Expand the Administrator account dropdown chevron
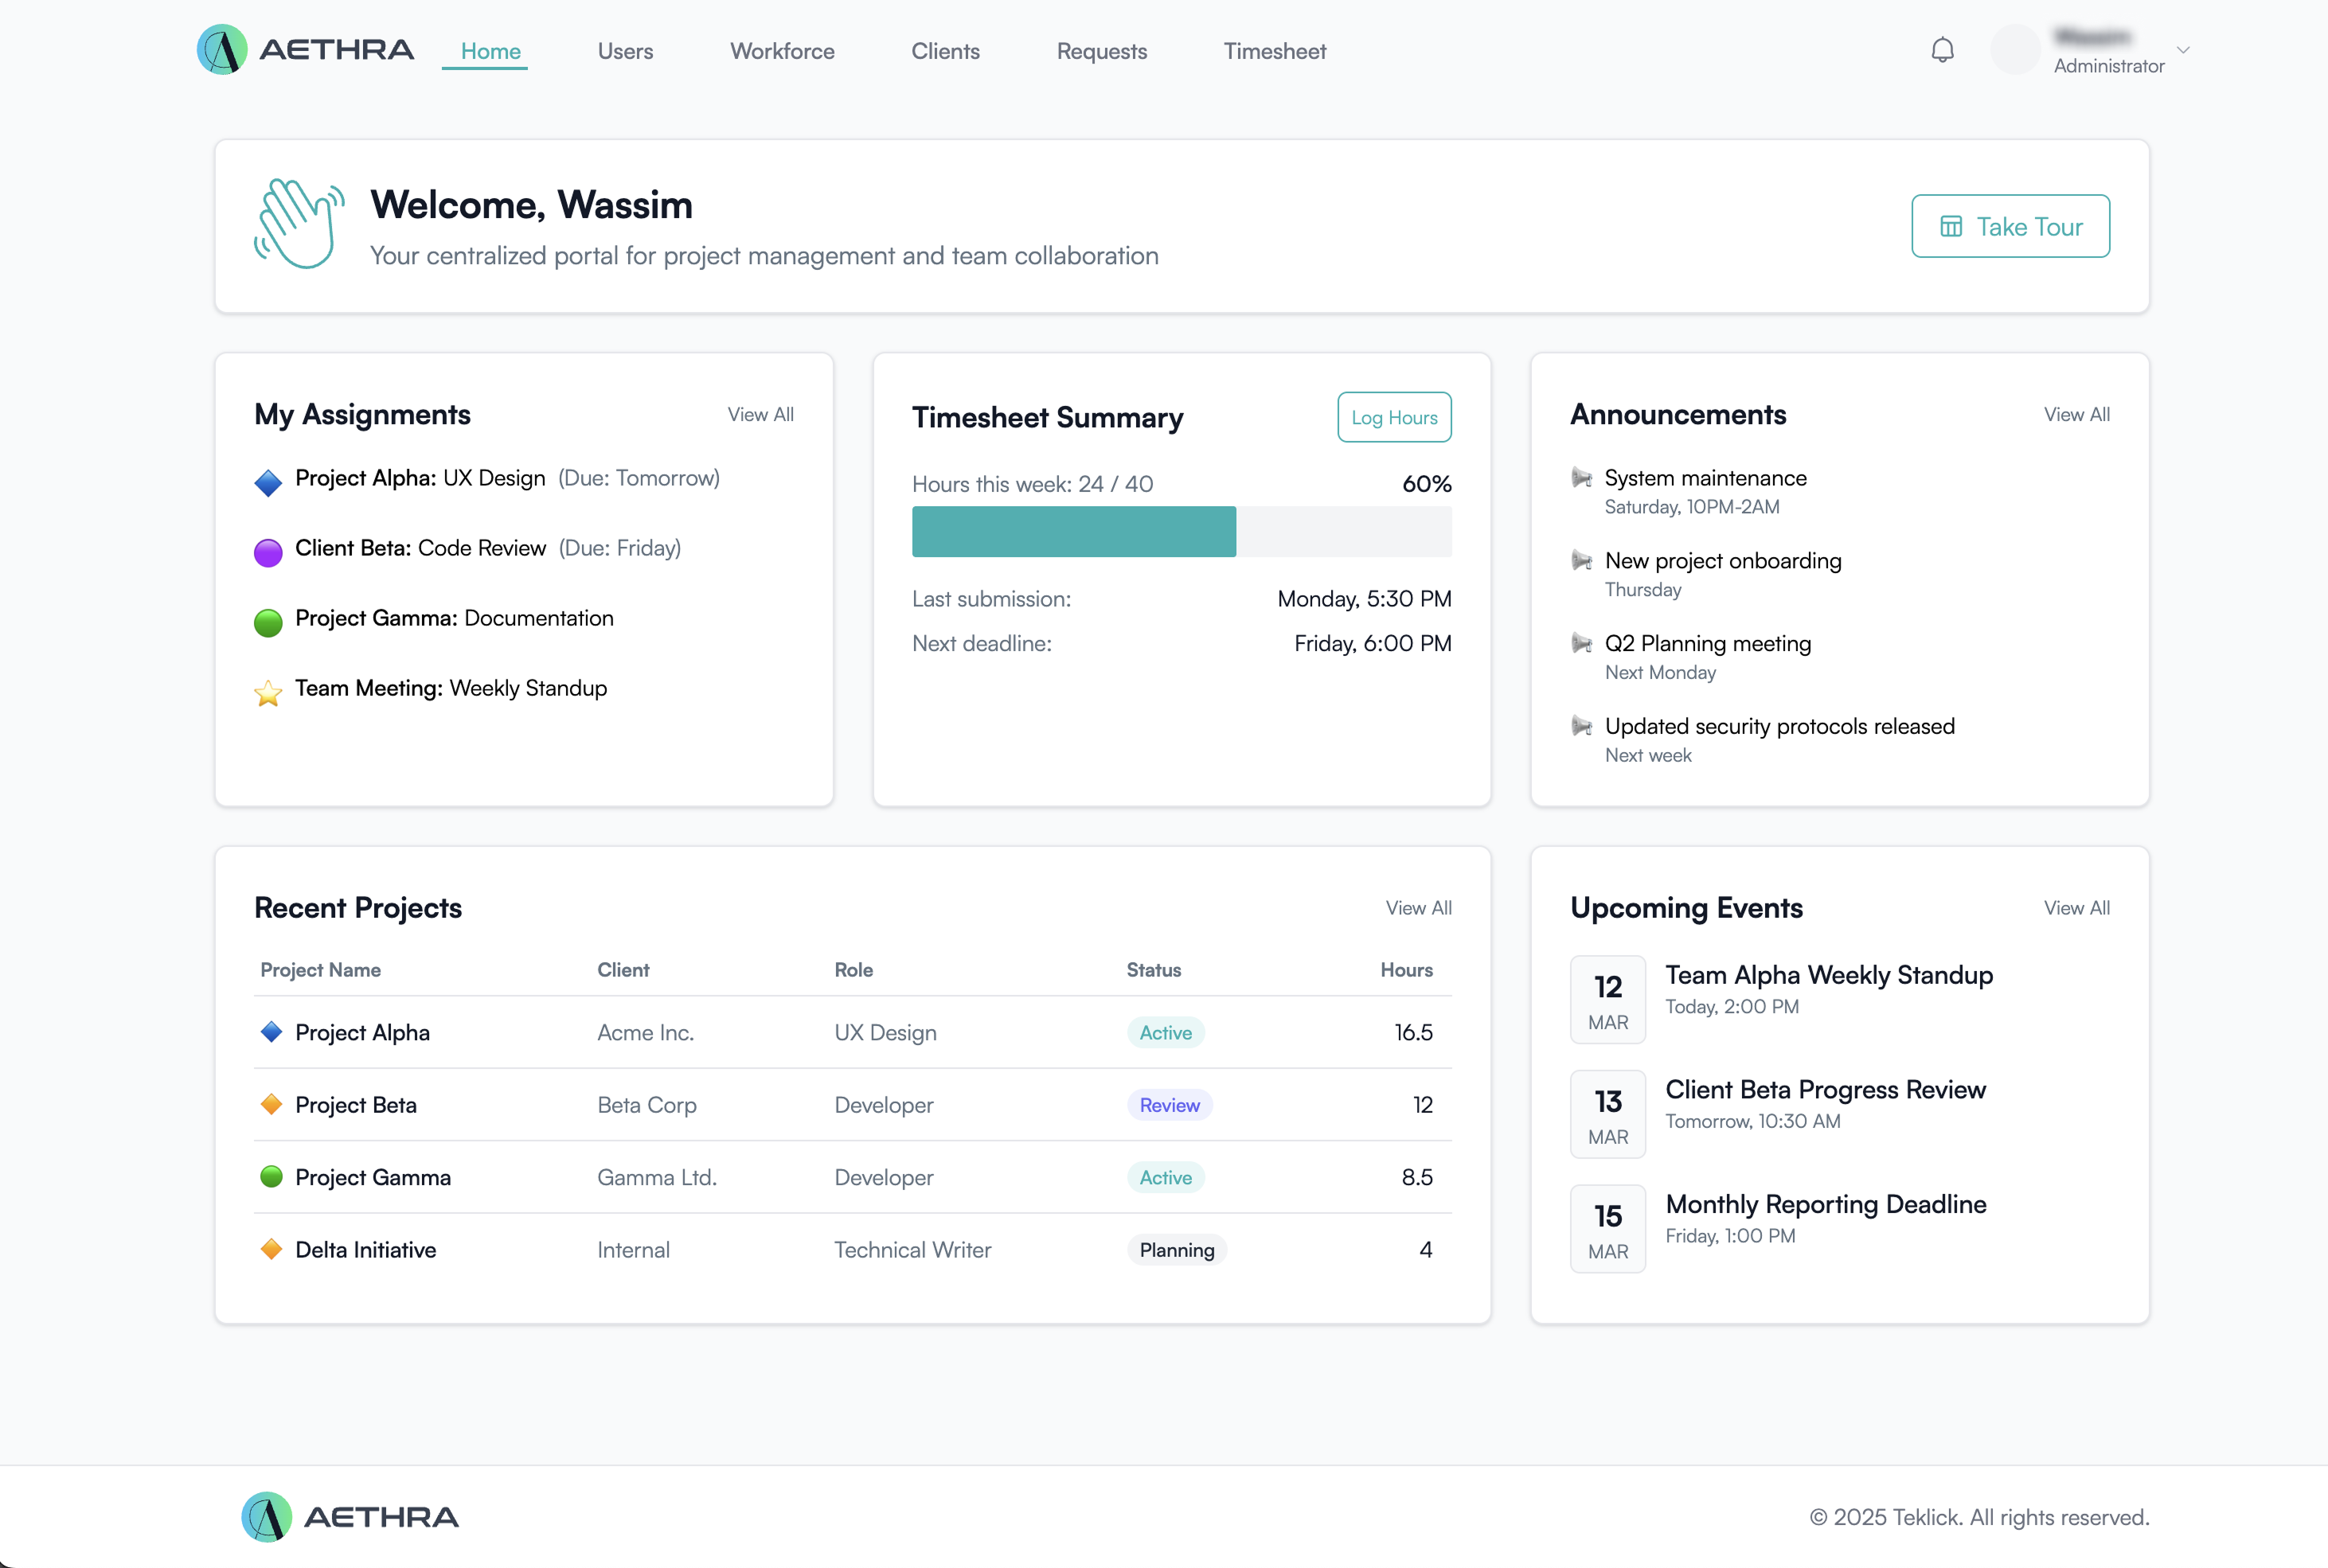 click(x=2183, y=50)
